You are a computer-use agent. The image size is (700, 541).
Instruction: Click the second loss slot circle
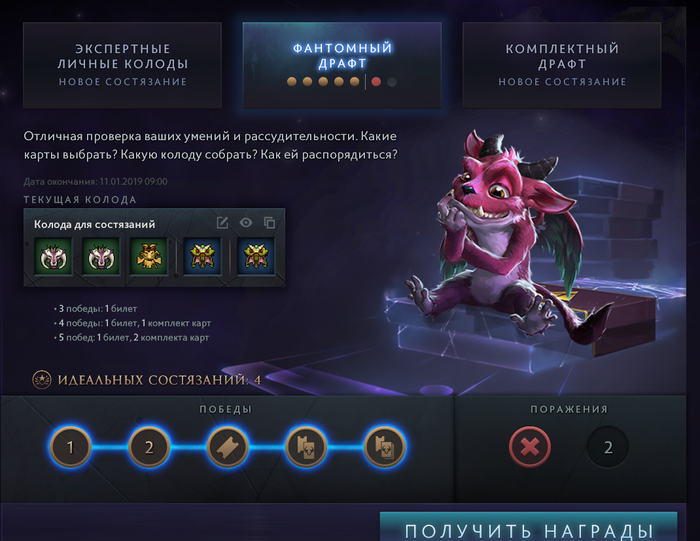pos(608,447)
